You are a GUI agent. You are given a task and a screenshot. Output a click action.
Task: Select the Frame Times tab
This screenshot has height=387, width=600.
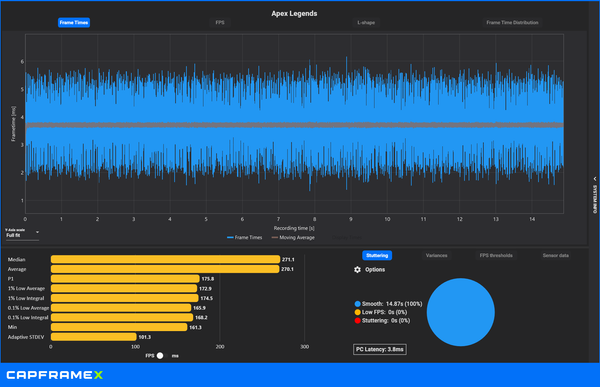(x=74, y=23)
